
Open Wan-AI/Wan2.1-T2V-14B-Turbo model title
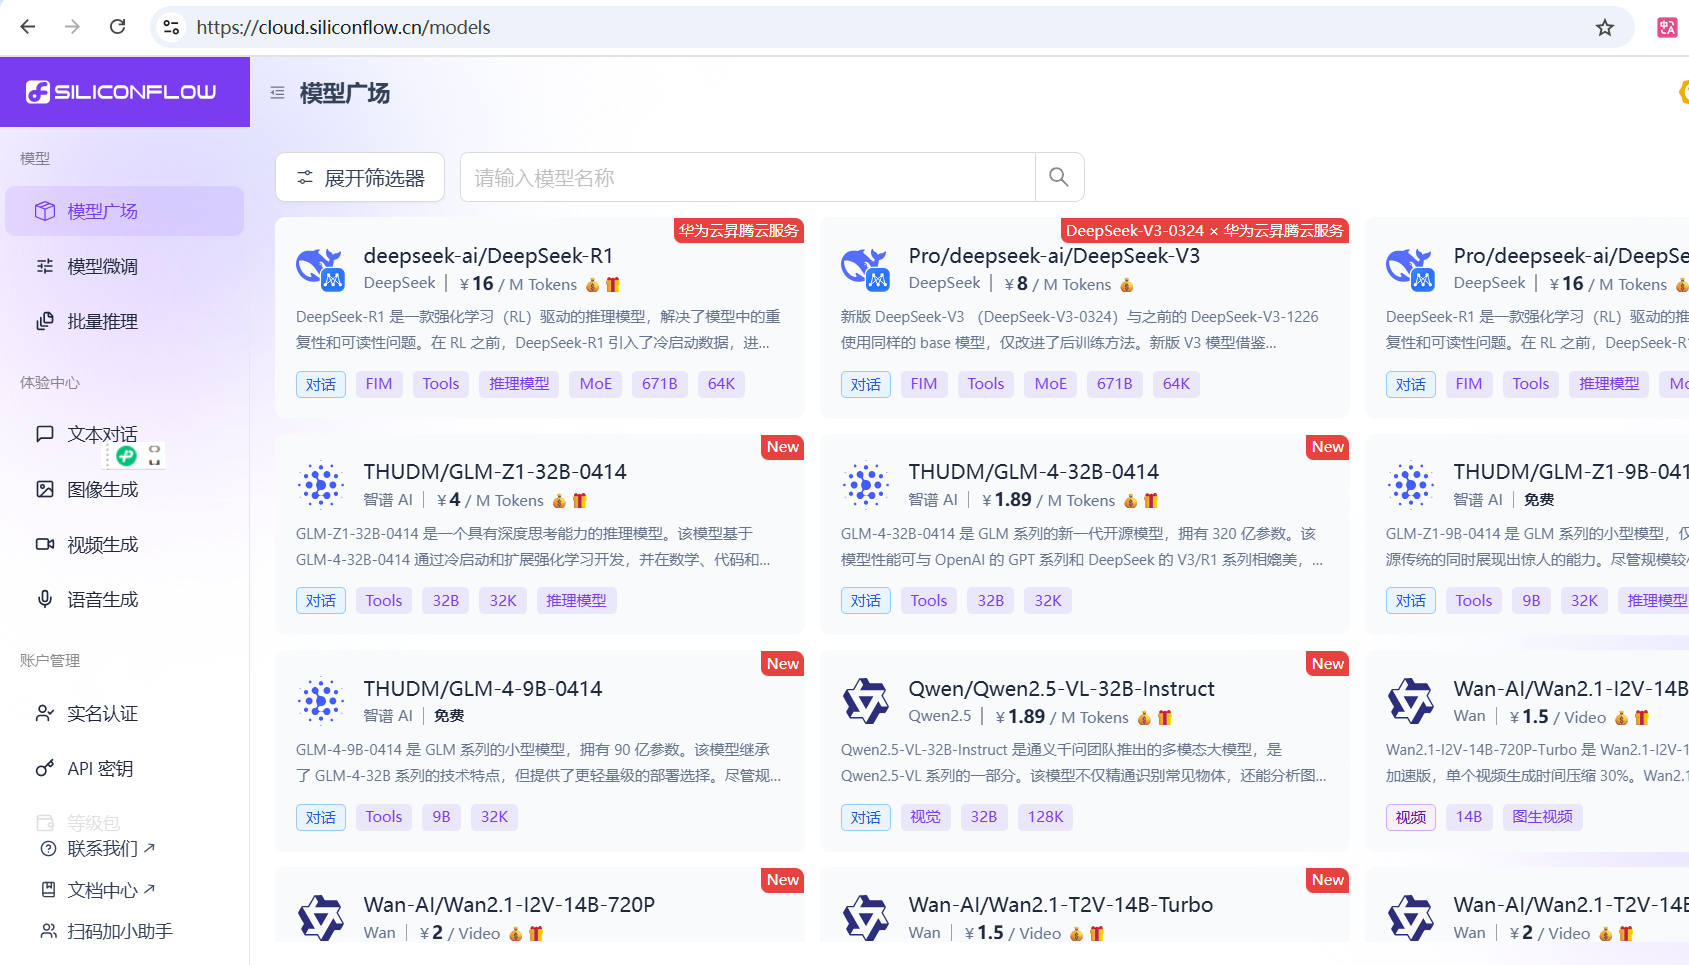pyautogui.click(x=1060, y=905)
